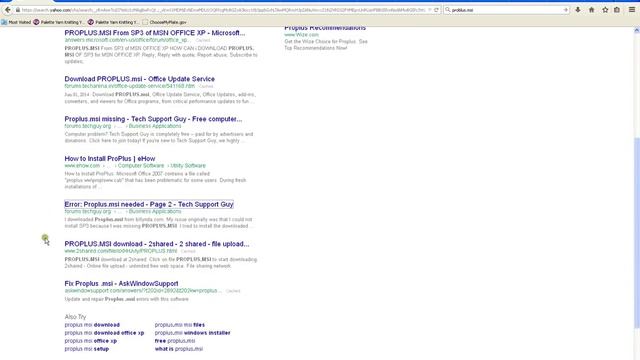The height and width of the screenshot is (360, 640).
Task: Reload the page with the refresh icon
Action: point(436,10)
